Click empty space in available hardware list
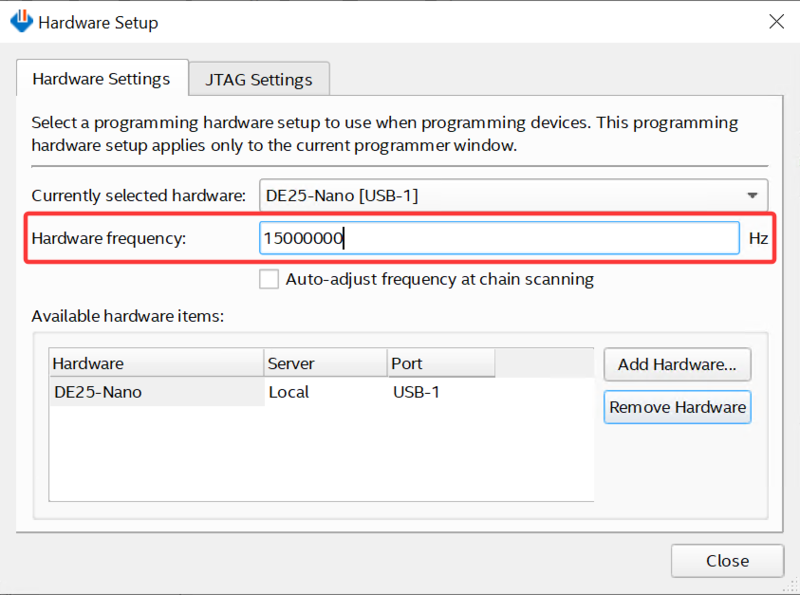Image resolution: width=800 pixels, height=595 pixels. pos(321,454)
